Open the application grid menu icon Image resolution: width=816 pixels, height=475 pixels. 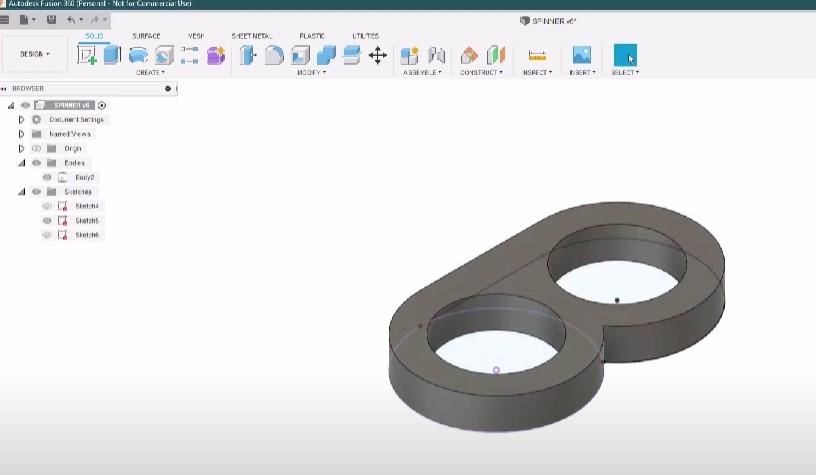[5, 20]
